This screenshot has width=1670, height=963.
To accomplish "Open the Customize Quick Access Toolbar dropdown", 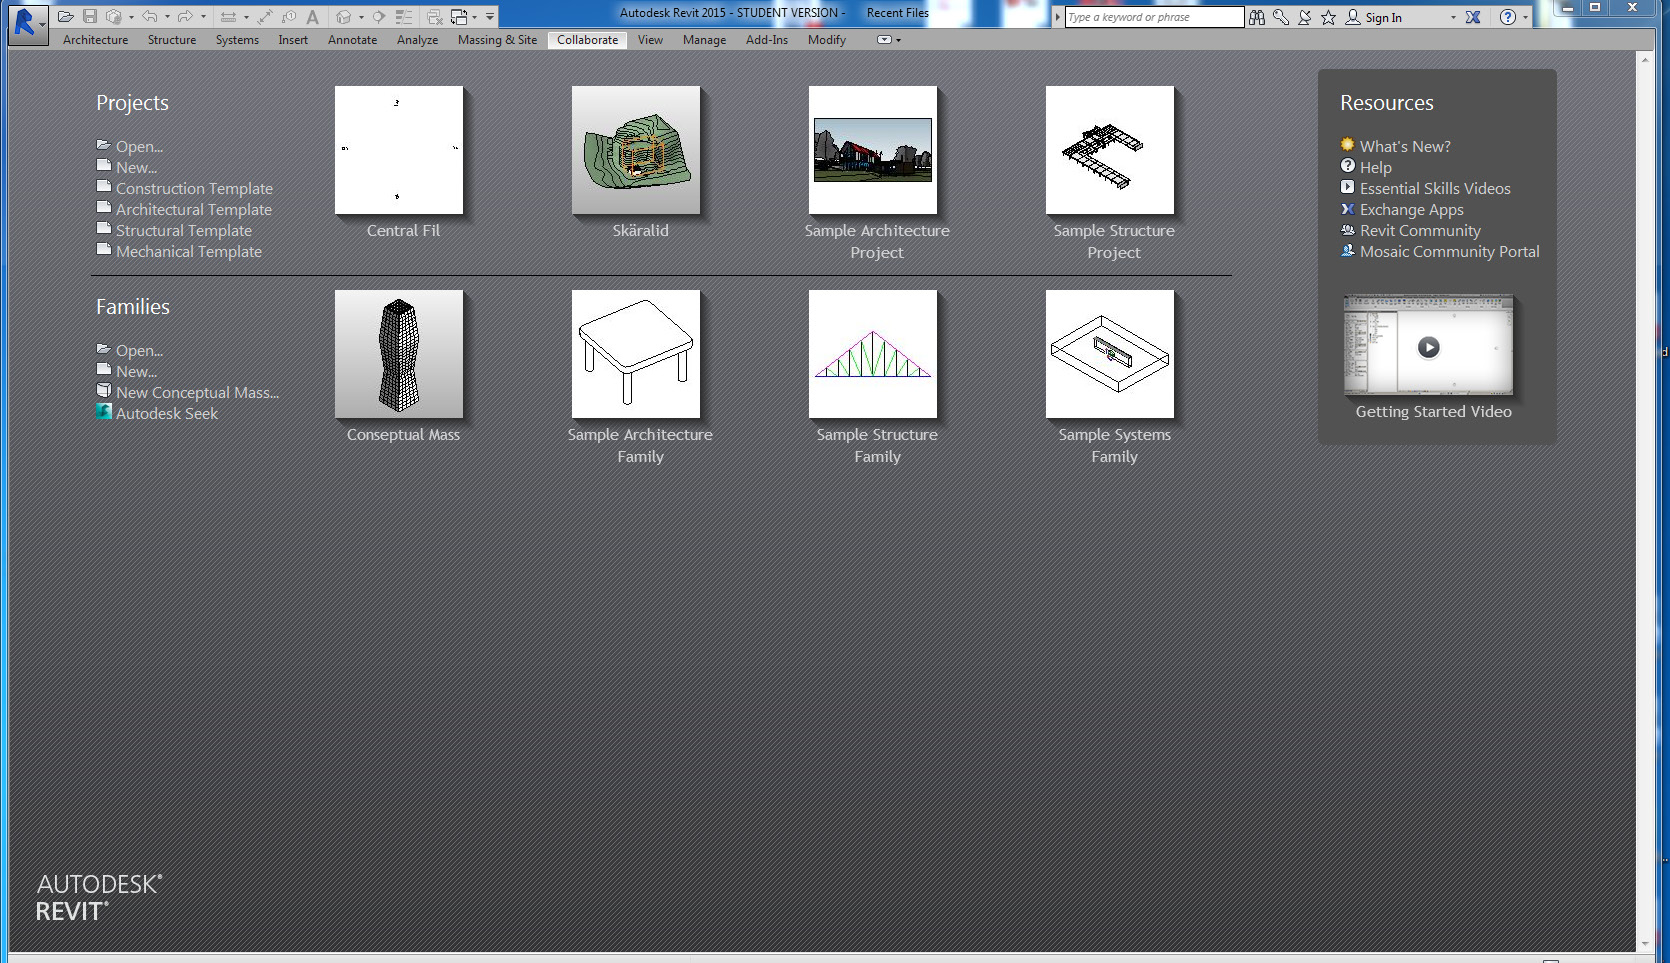I will (x=490, y=17).
